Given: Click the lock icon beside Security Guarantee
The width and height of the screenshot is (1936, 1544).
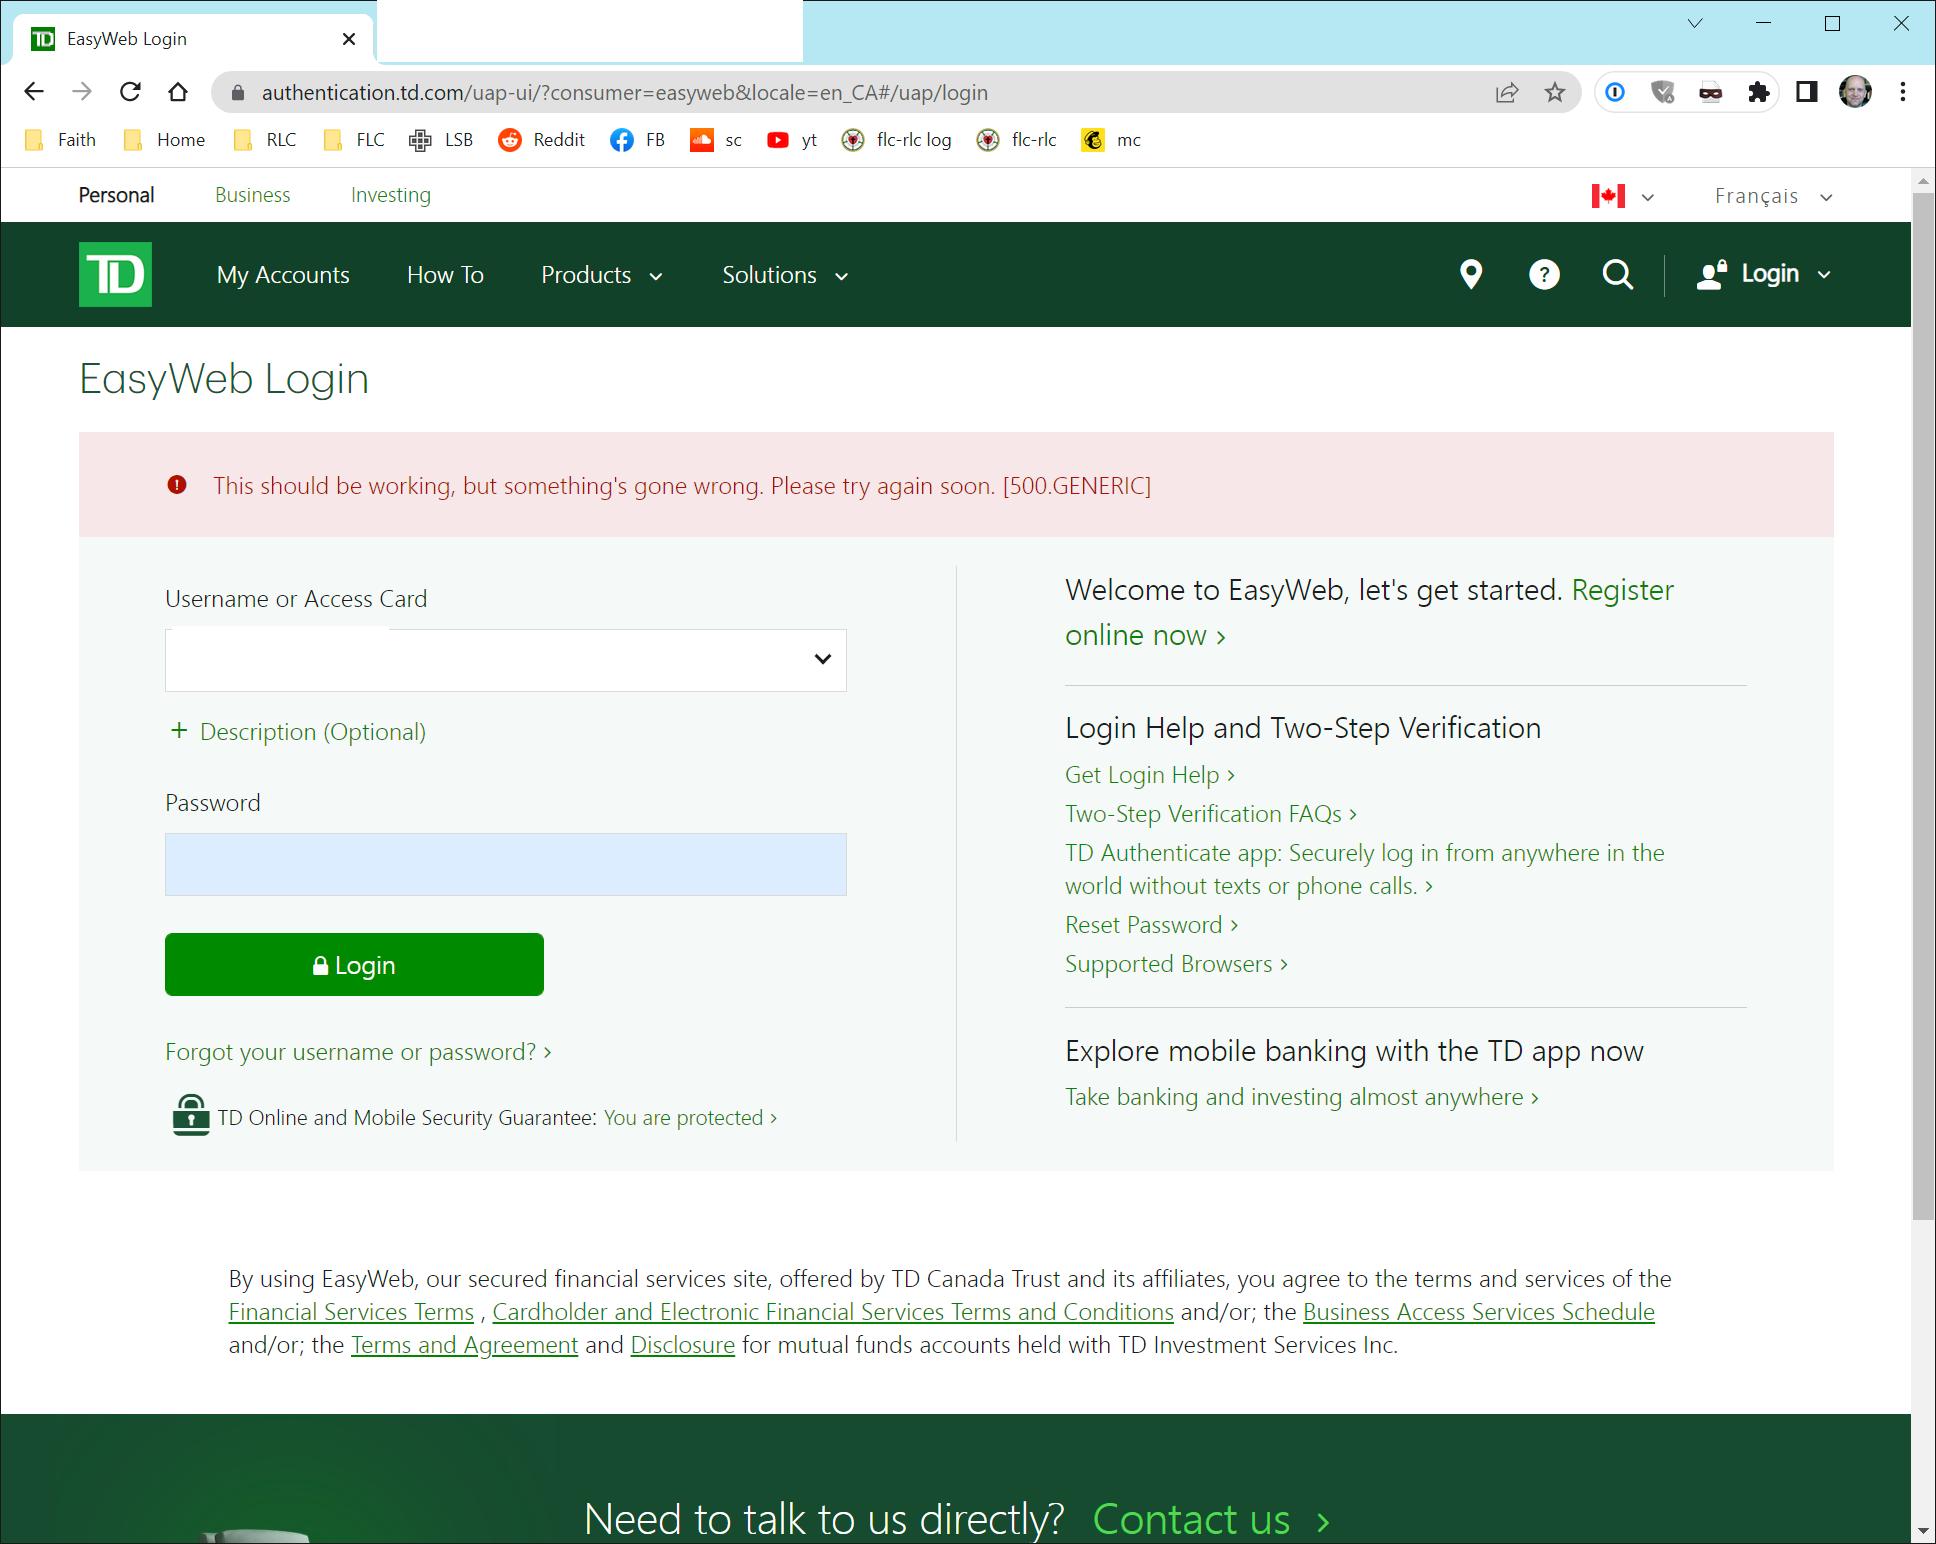Looking at the screenshot, I should [189, 1115].
